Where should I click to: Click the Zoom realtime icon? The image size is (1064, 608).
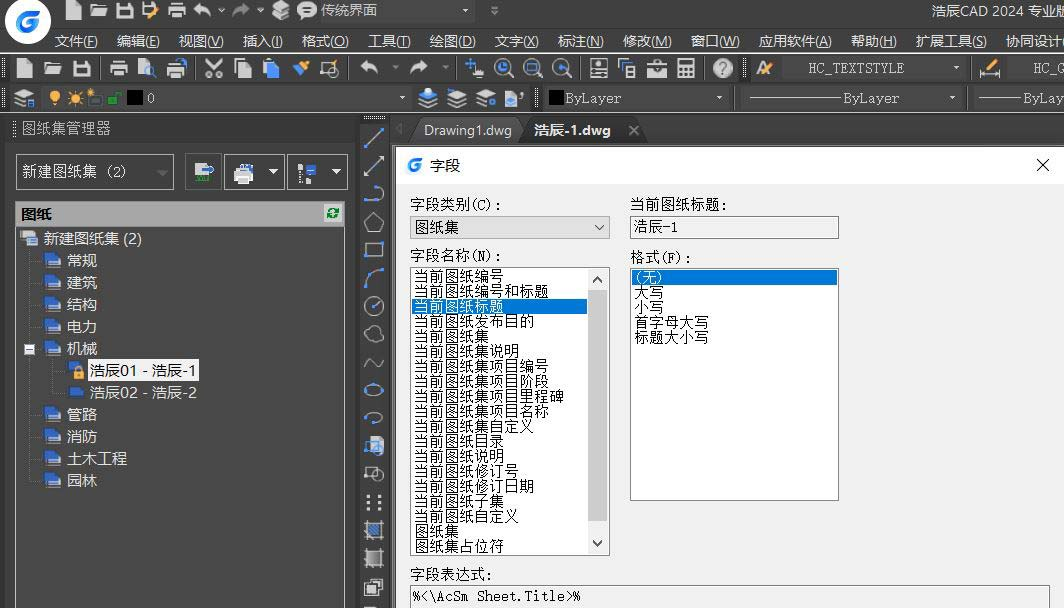click(504, 68)
